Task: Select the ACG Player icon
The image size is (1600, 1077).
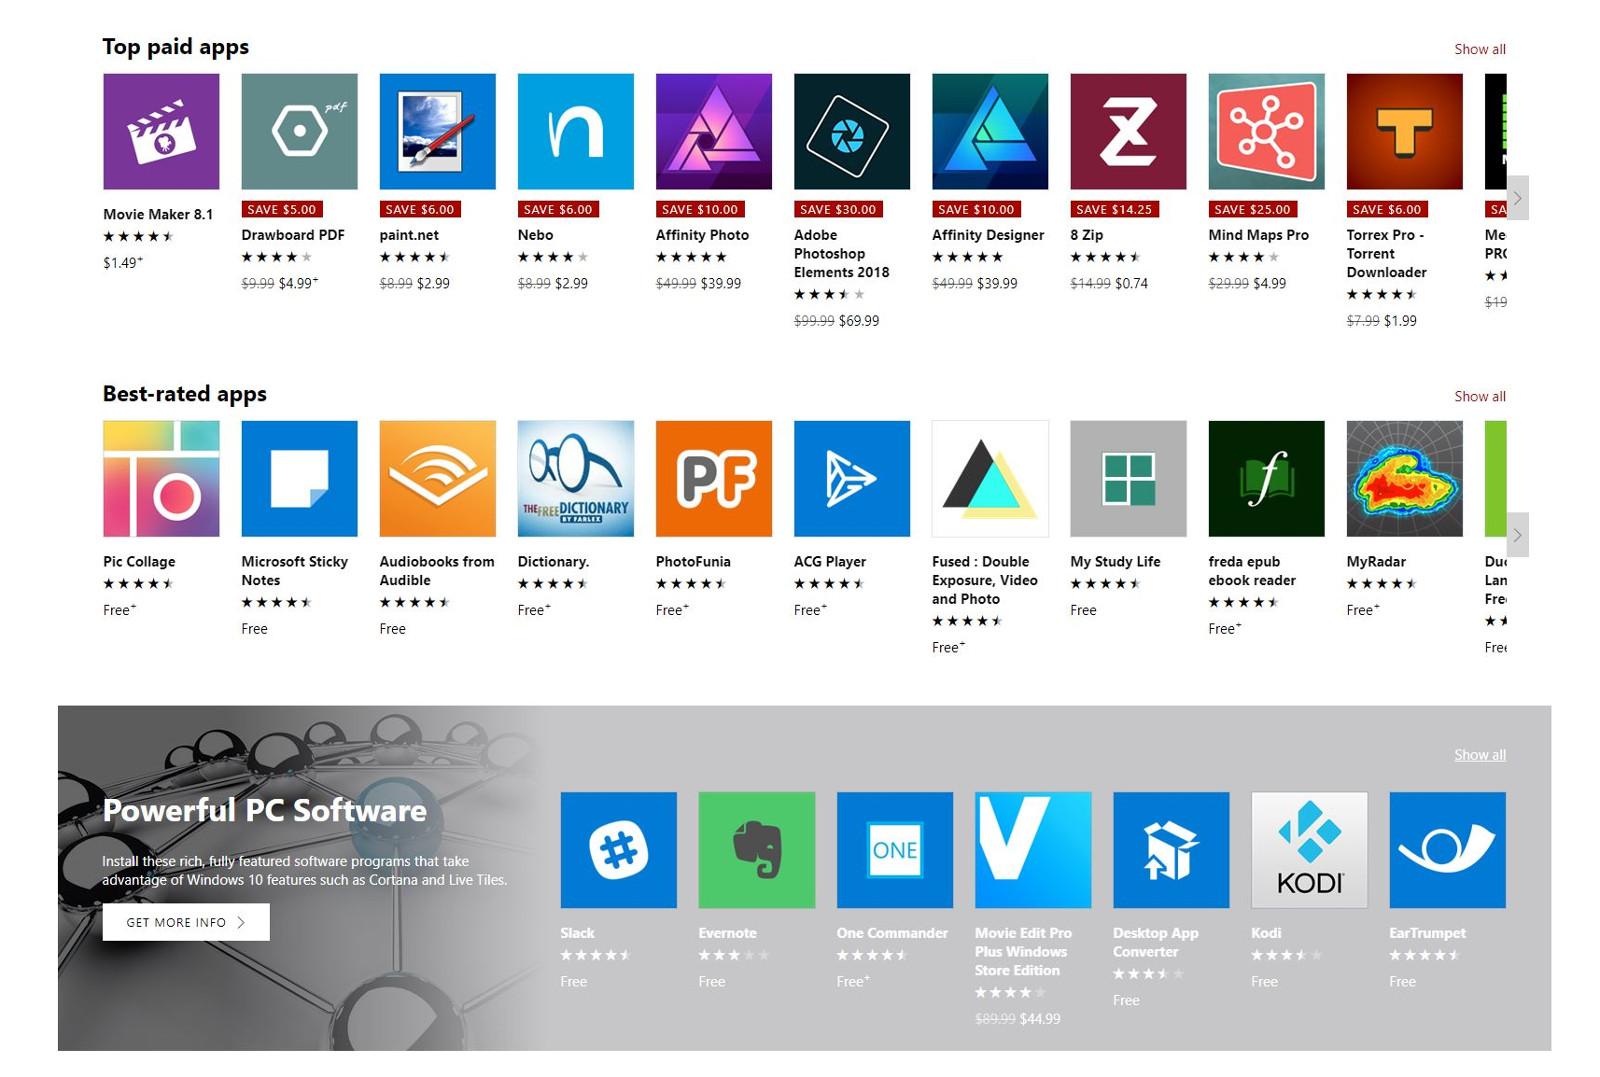Action: click(x=852, y=478)
